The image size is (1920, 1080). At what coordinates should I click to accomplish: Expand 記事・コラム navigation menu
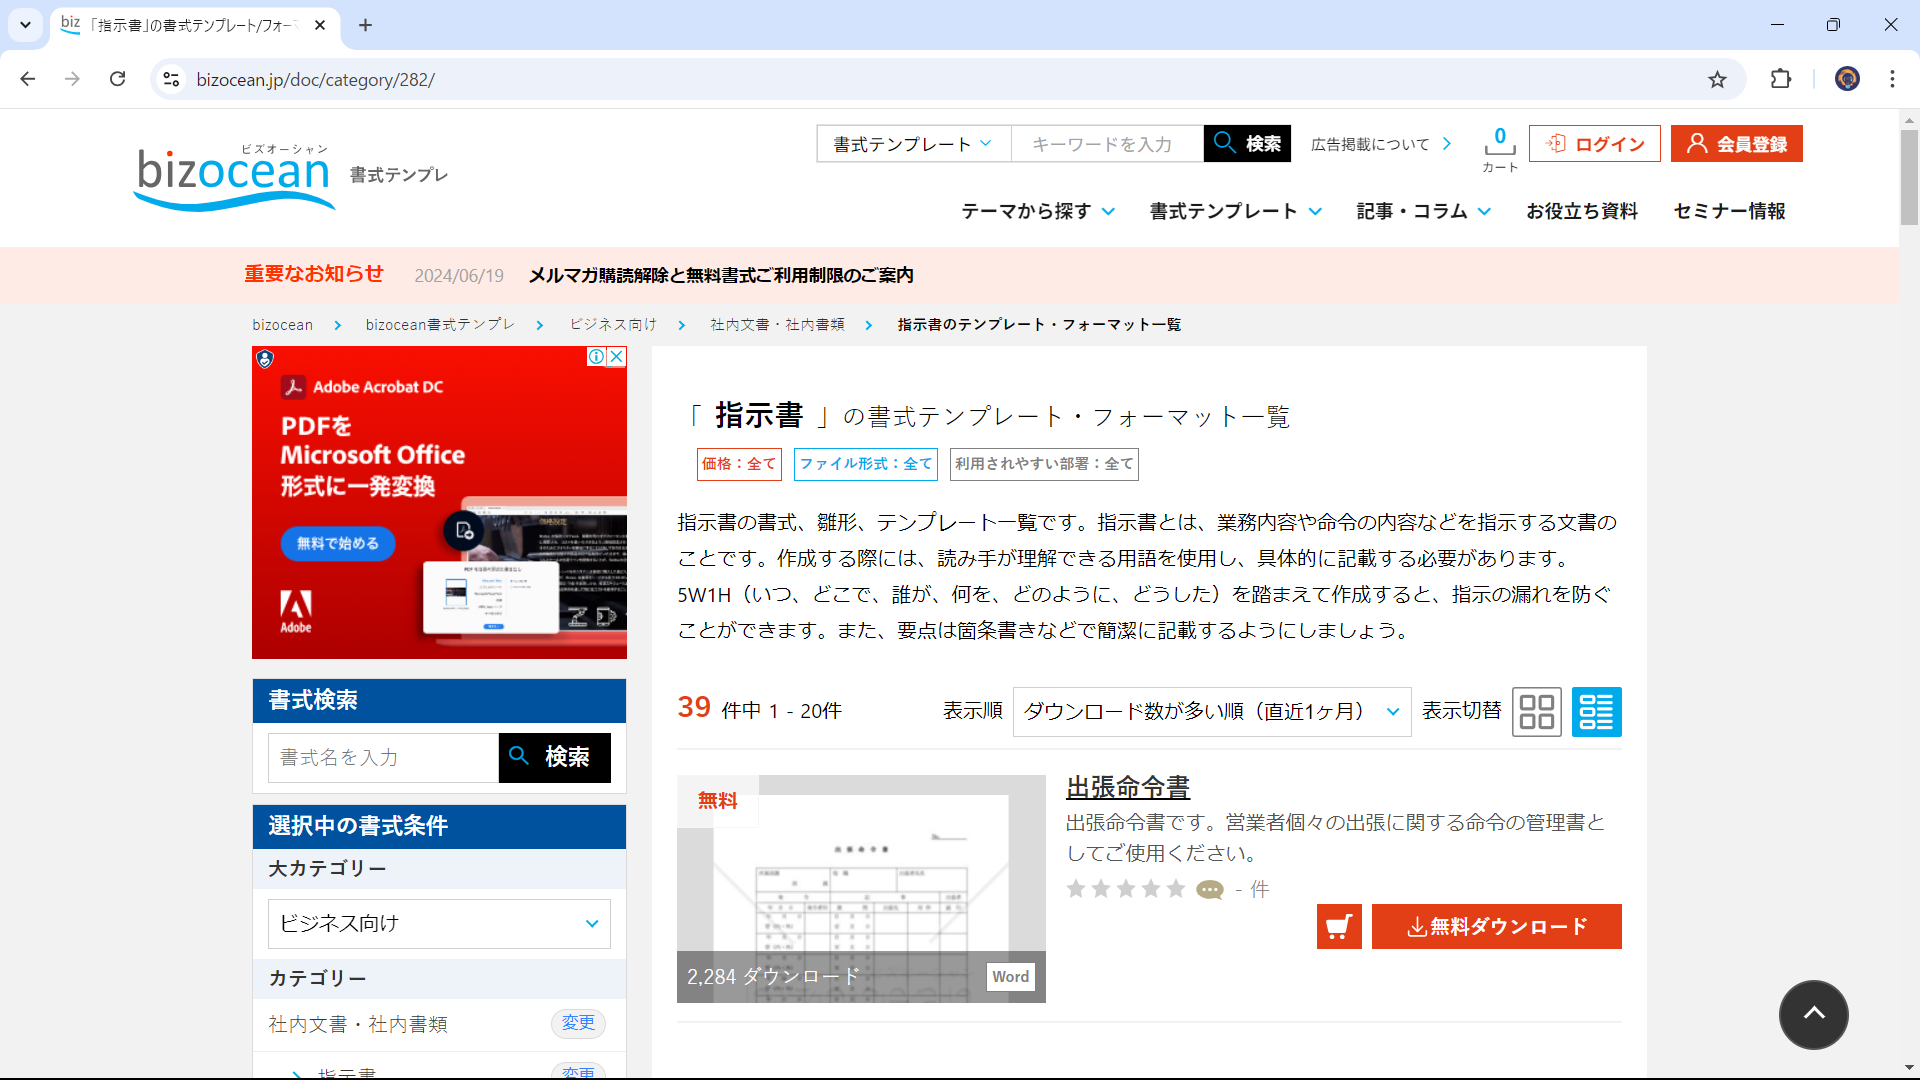click(1424, 212)
